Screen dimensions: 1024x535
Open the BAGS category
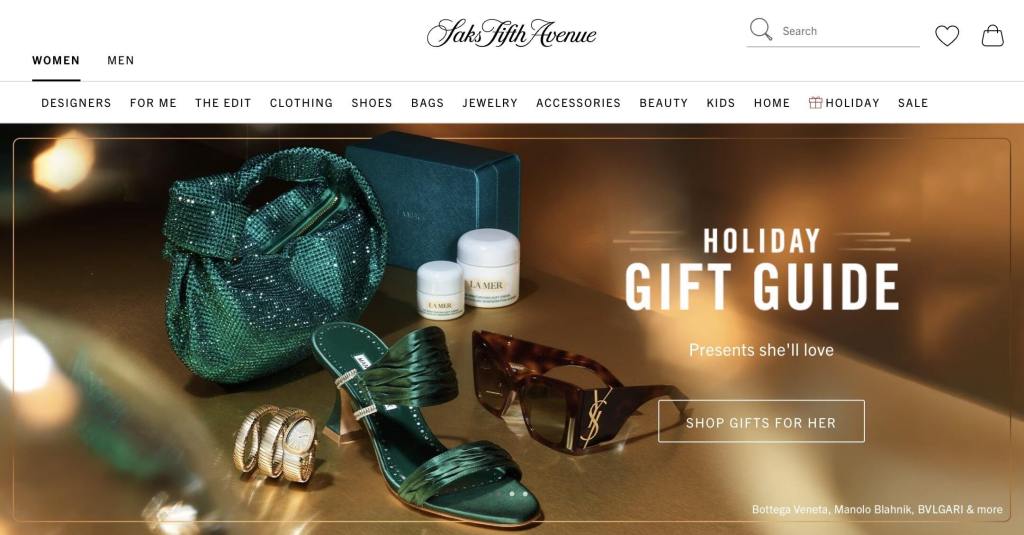point(428,103)
